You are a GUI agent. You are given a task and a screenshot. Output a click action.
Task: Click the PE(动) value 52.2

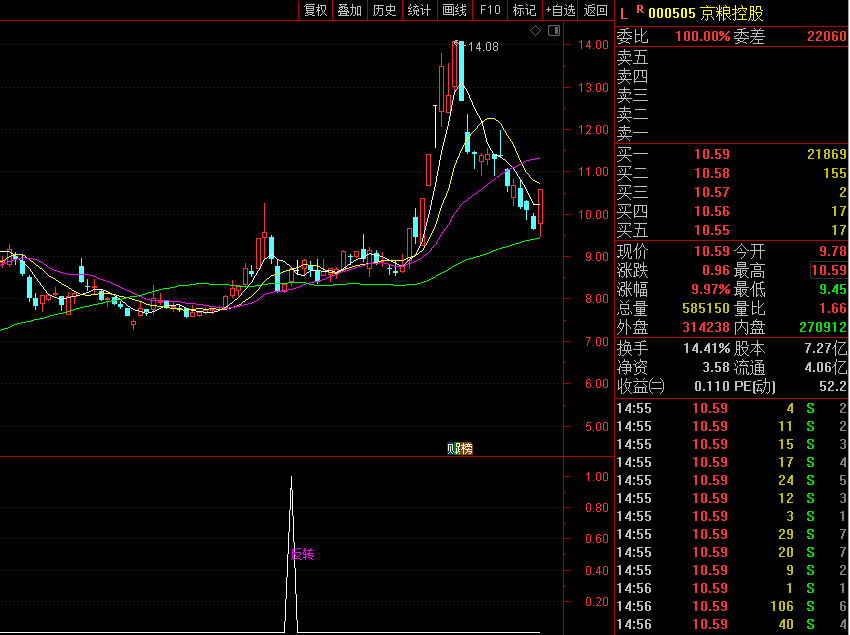point(833,387)
